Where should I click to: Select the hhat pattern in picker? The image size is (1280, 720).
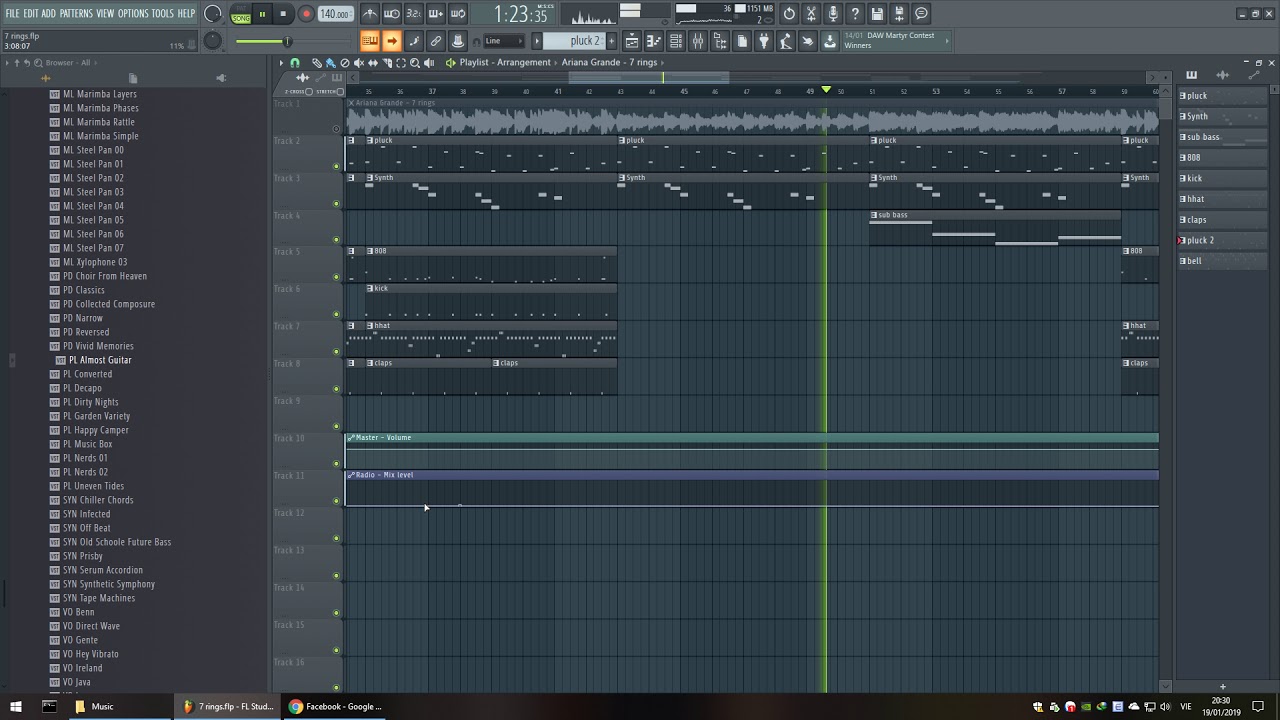(1221, 199)
